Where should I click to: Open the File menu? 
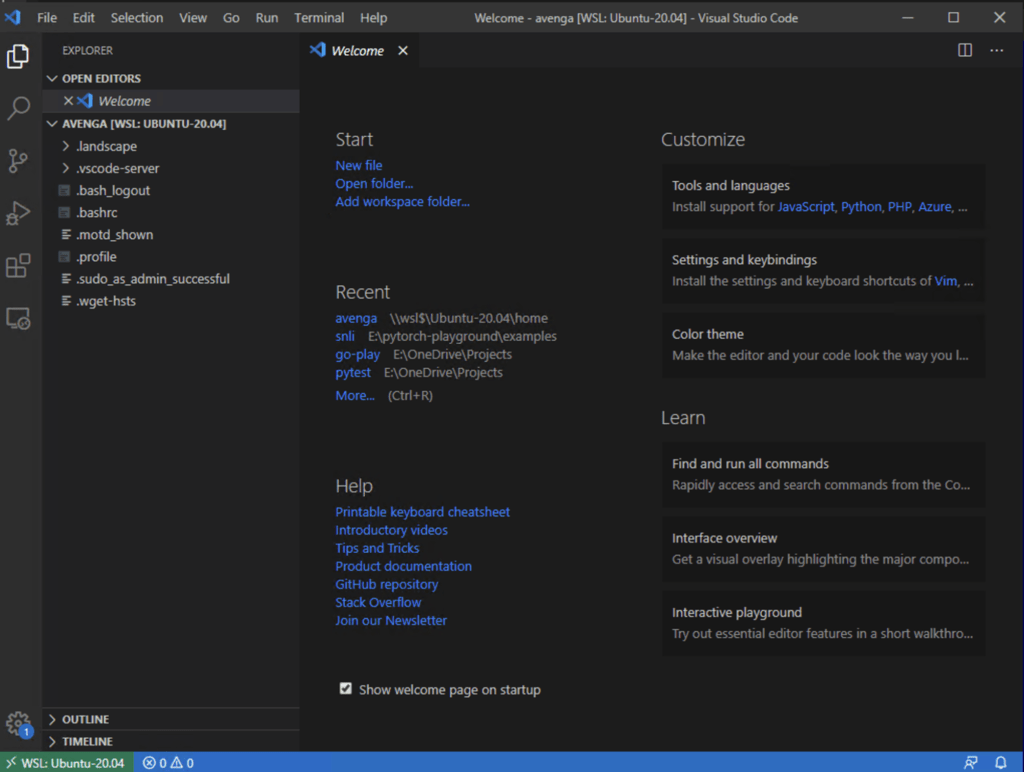point(47,18)
